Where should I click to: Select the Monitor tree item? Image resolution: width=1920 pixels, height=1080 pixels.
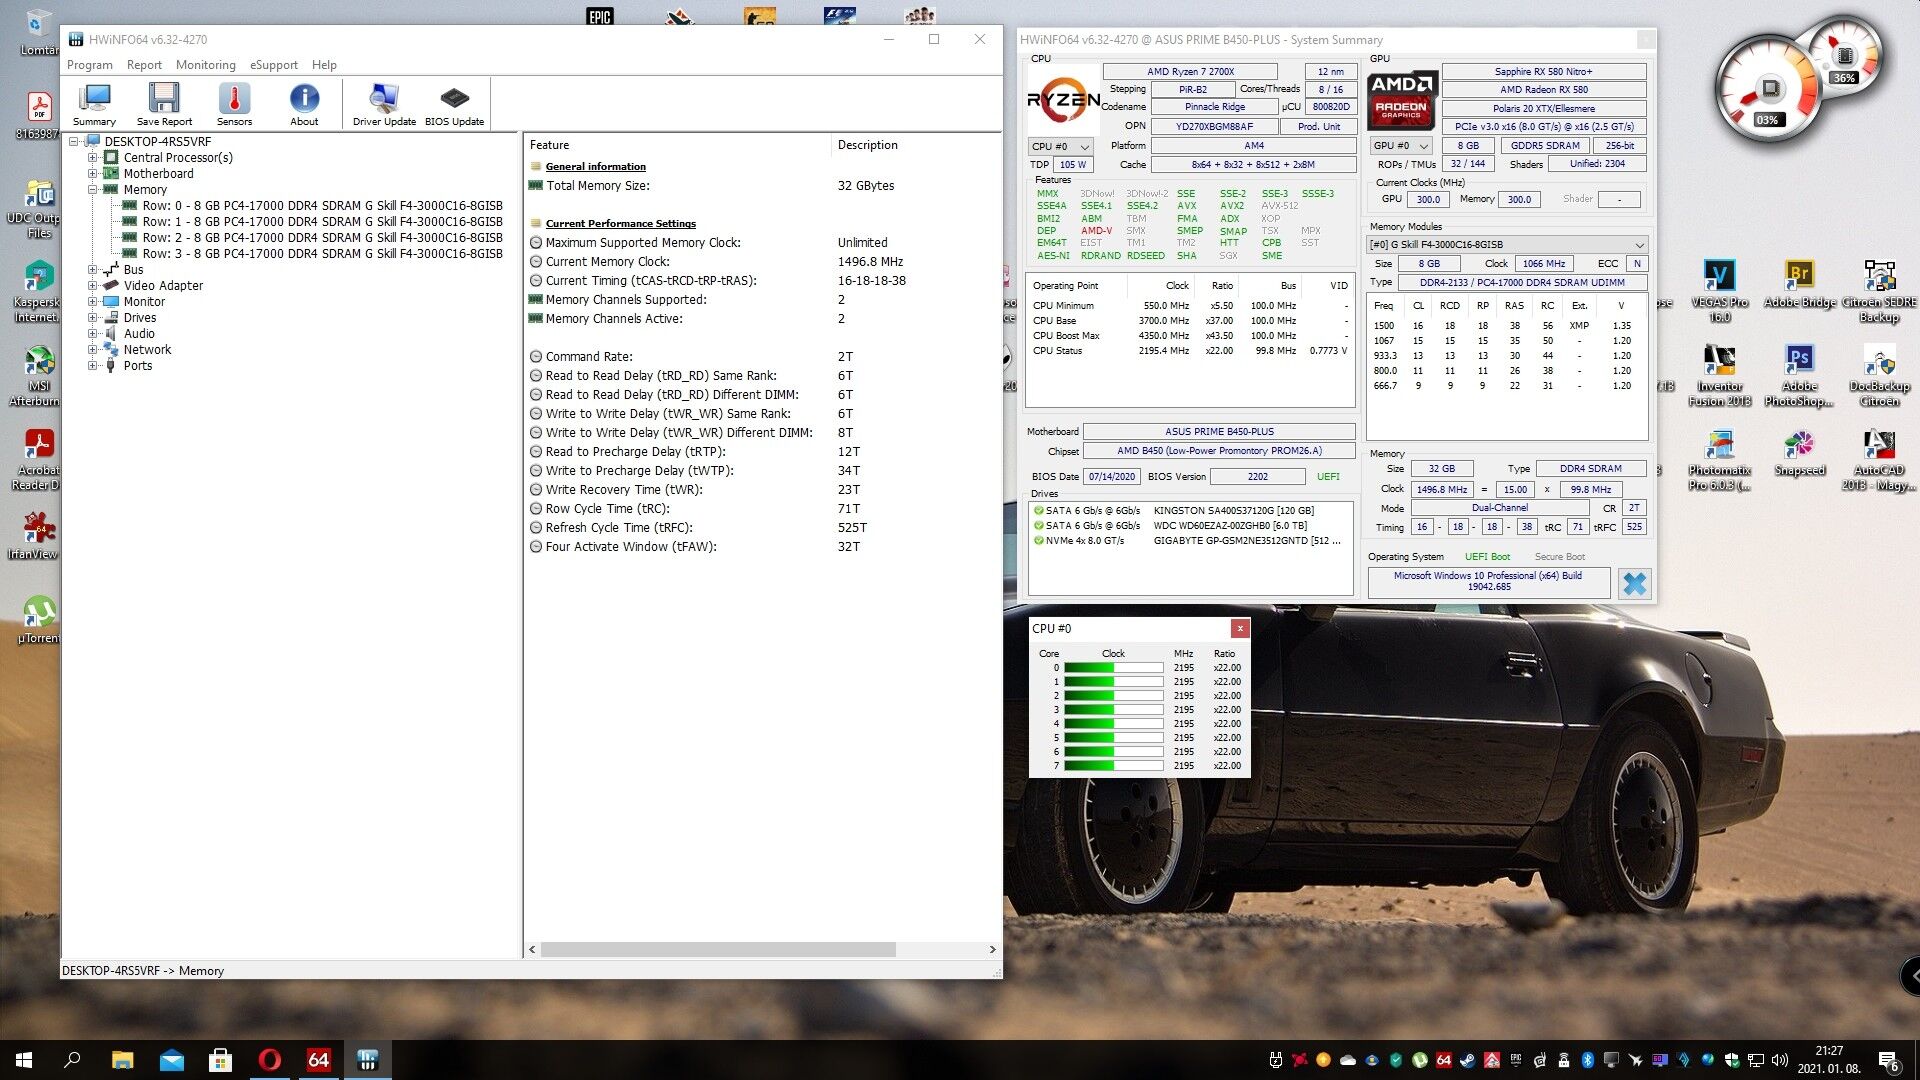pos(144,302)
